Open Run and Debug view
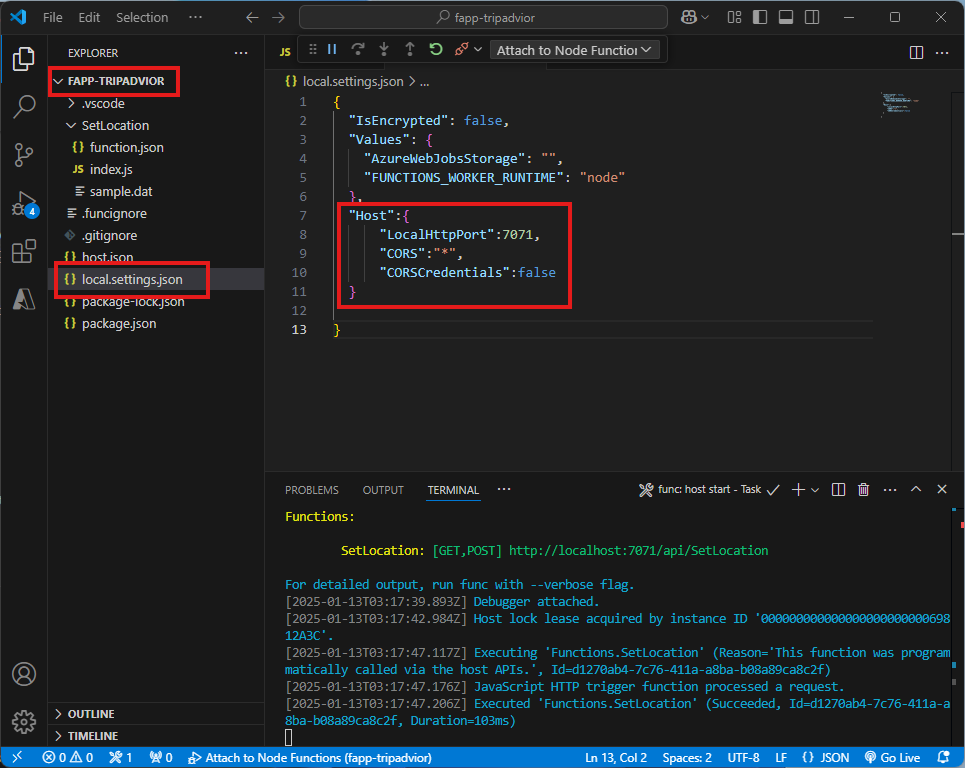The height and width of the screenshot is (768, 965). pos(23,203)
